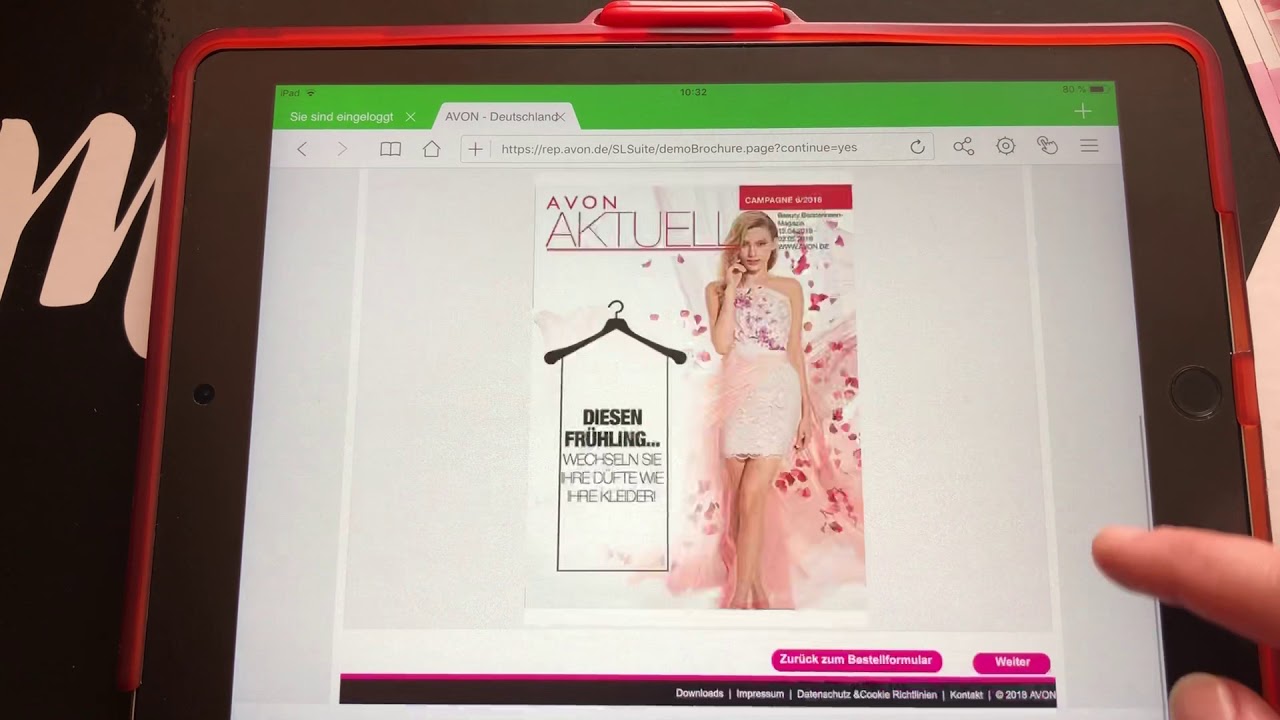
Task: Open browser settings gear icon
Action: (x=1006, y=146)
